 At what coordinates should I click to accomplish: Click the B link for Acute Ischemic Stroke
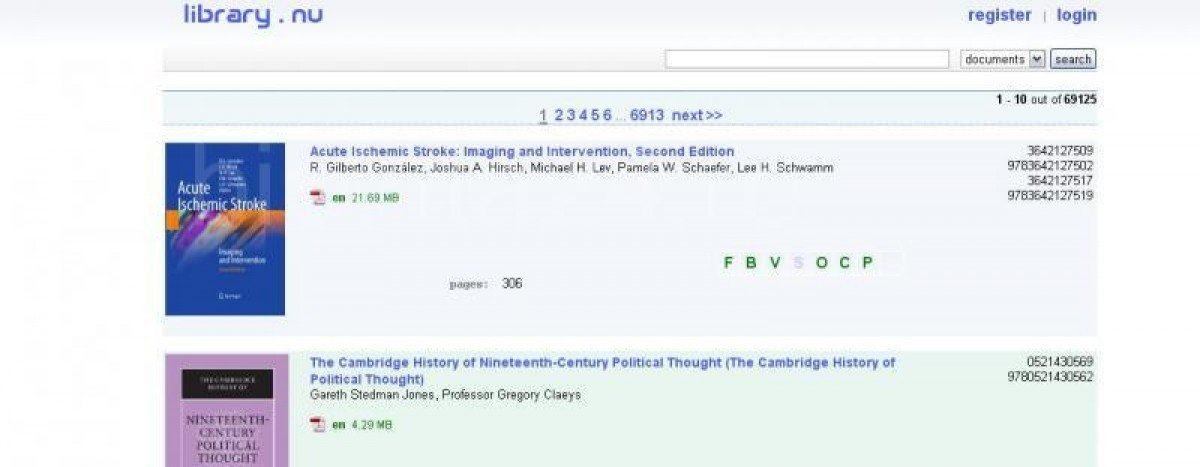click(751, 263)
